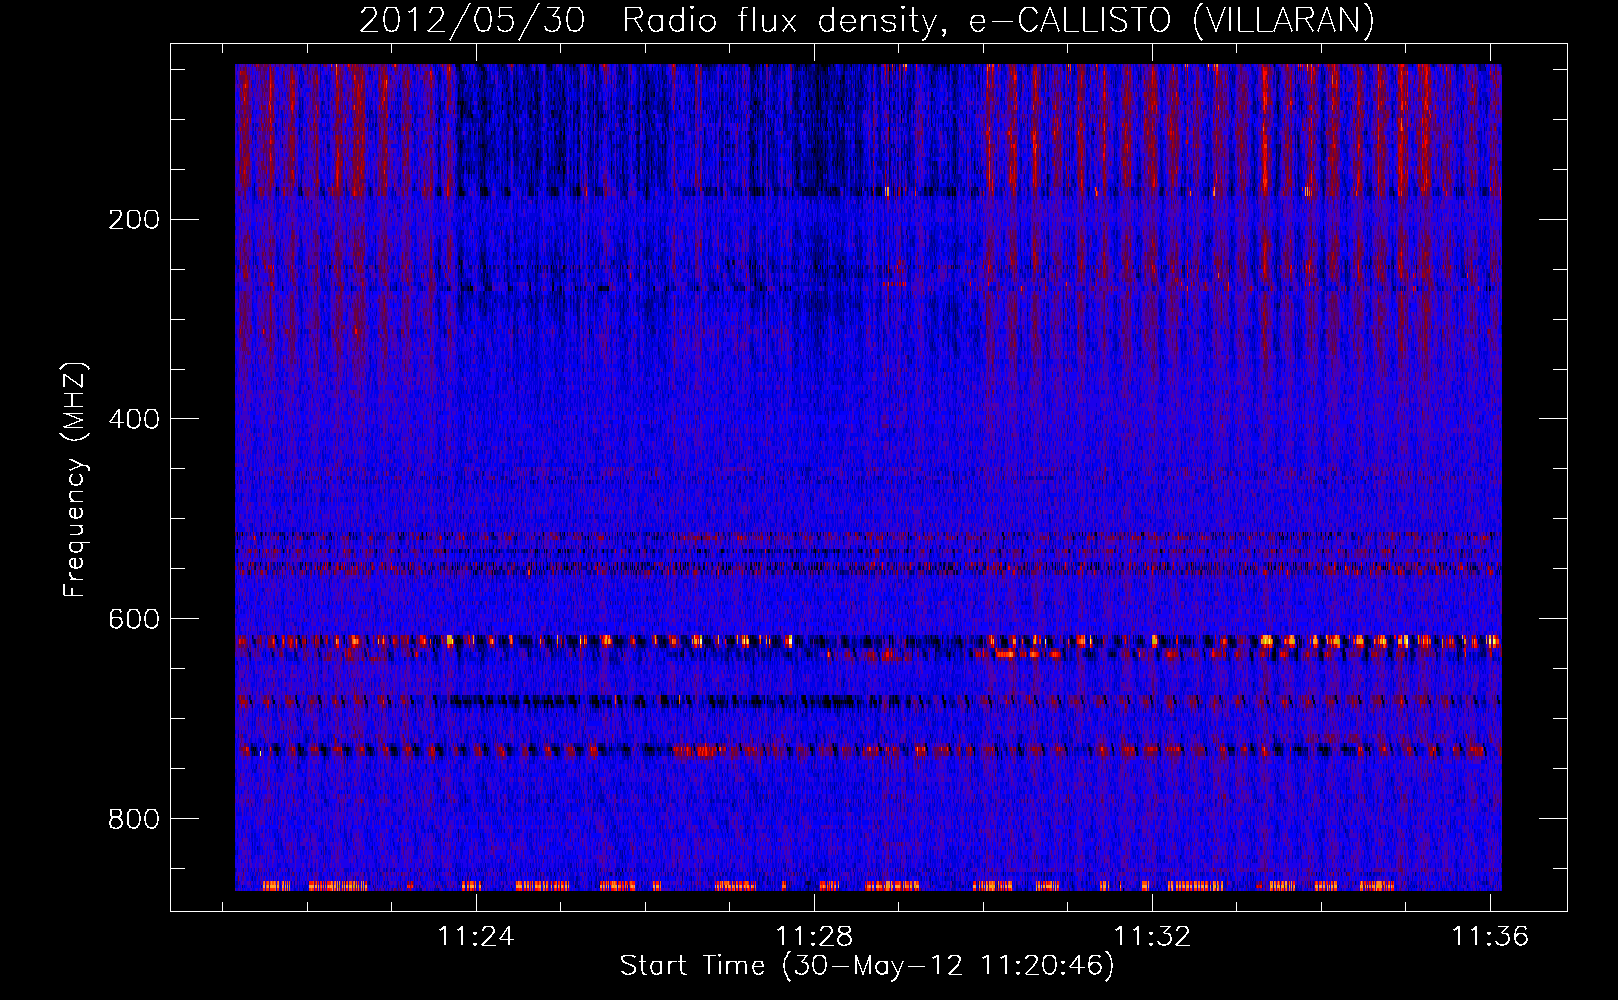Click the 'Start Time (30-May-12 11:20:46)' axis label
1618x1000 pixels.
click(x=867, y=966)
